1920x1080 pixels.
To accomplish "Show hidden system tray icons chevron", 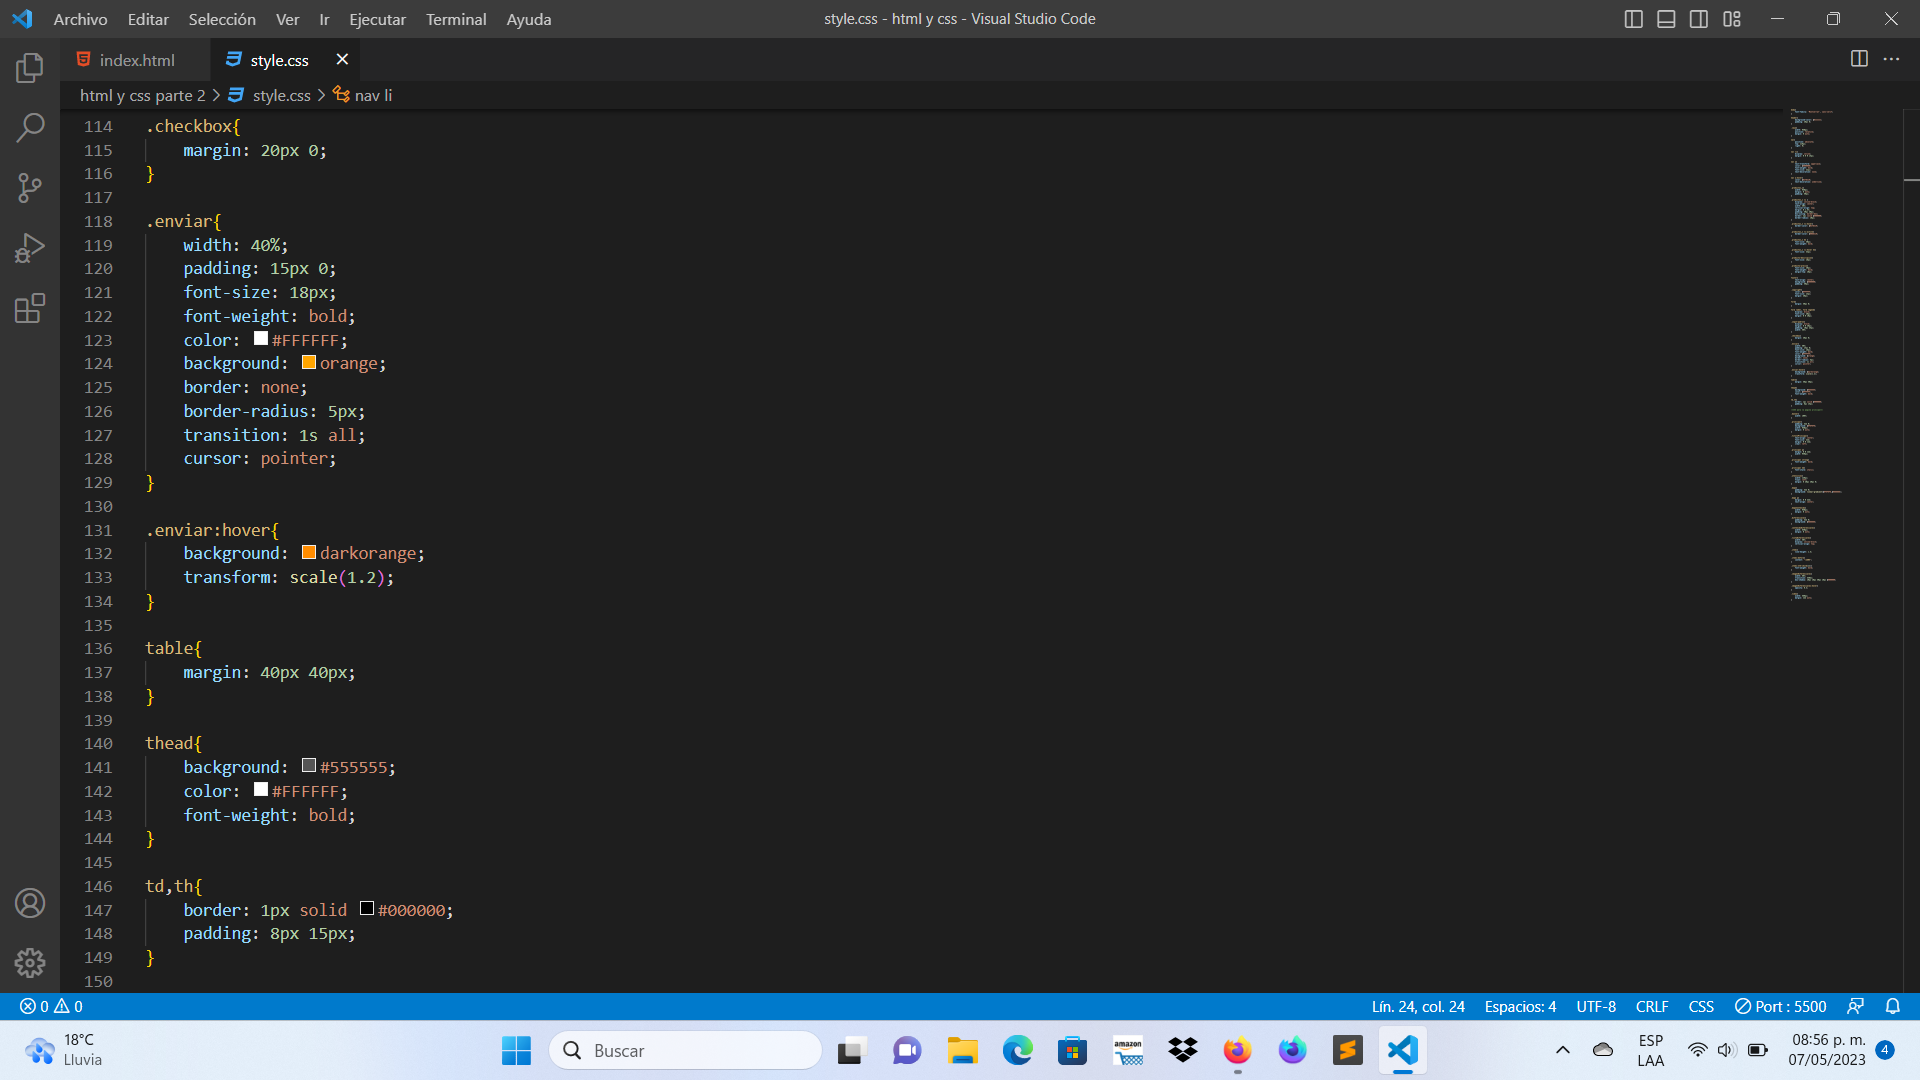I will click(1562, 1050).
